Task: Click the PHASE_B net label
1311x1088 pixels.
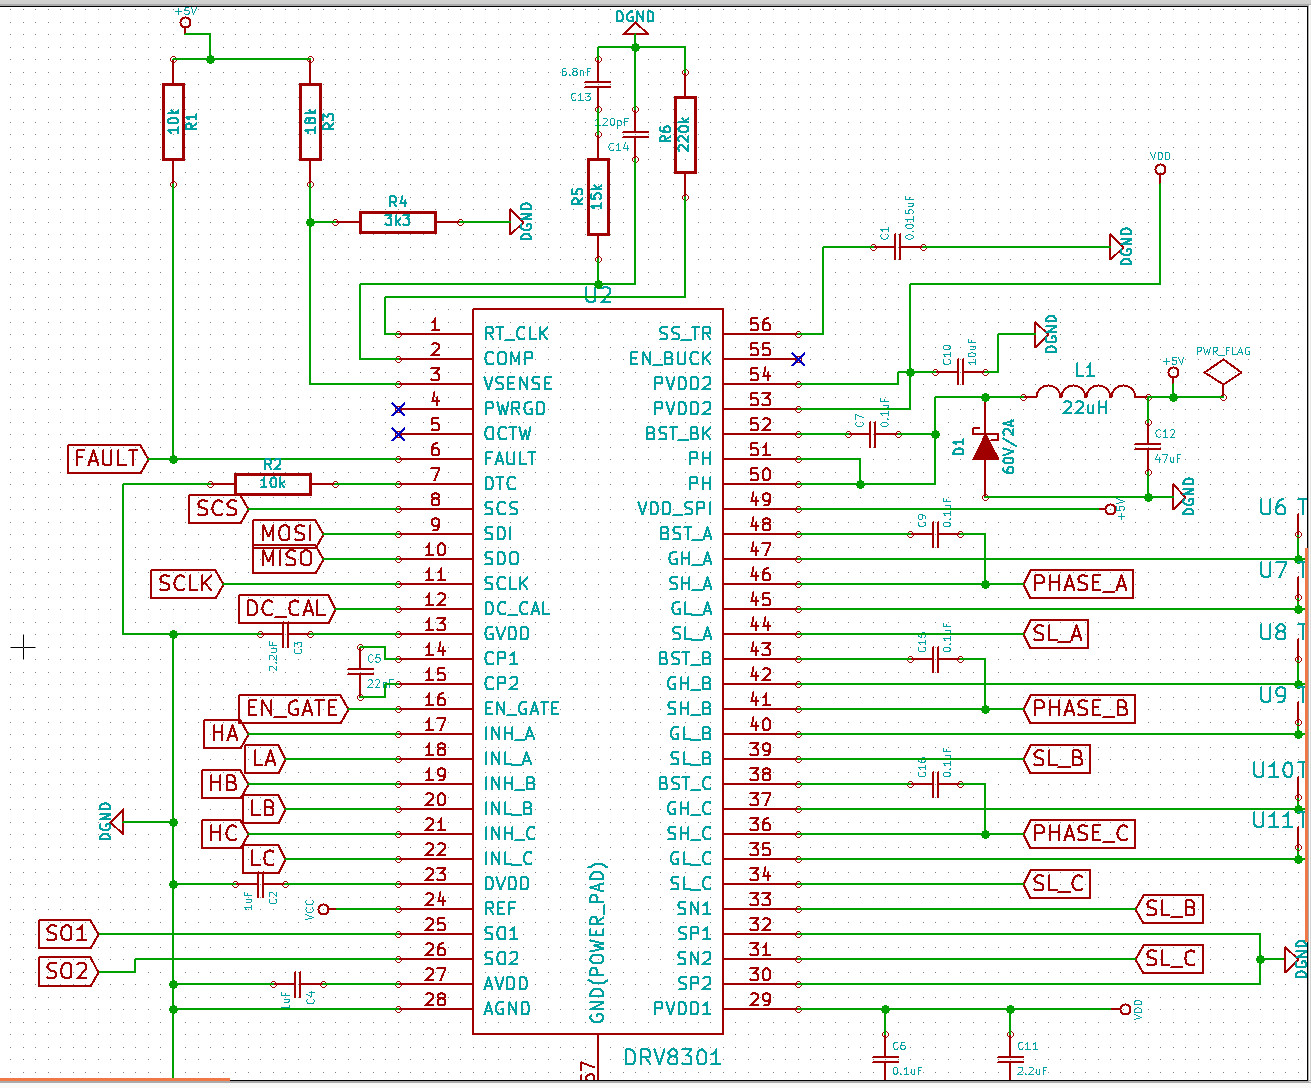Action: pos(1080,709)
